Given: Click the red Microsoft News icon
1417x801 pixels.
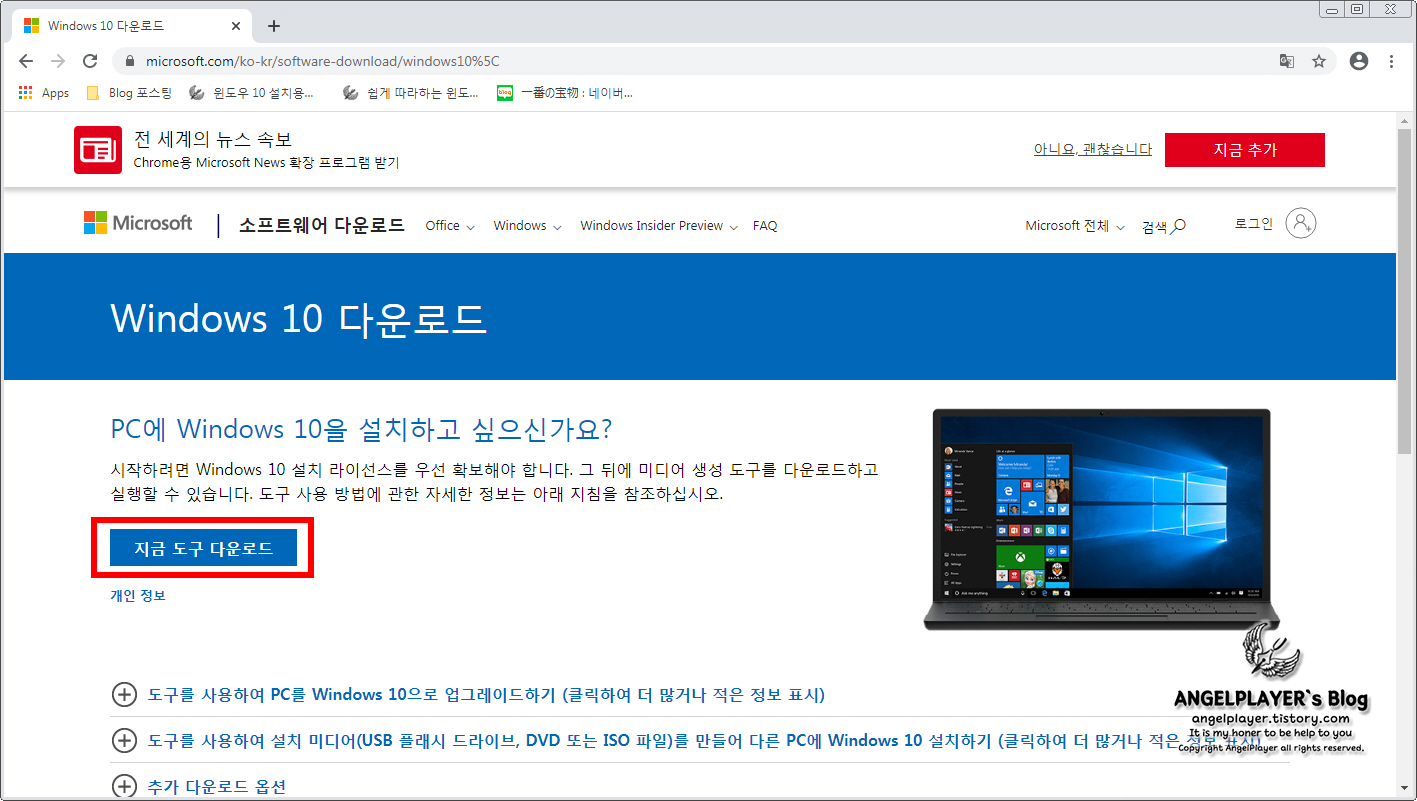Looking at the screenshot, I should tap(98, 150).
